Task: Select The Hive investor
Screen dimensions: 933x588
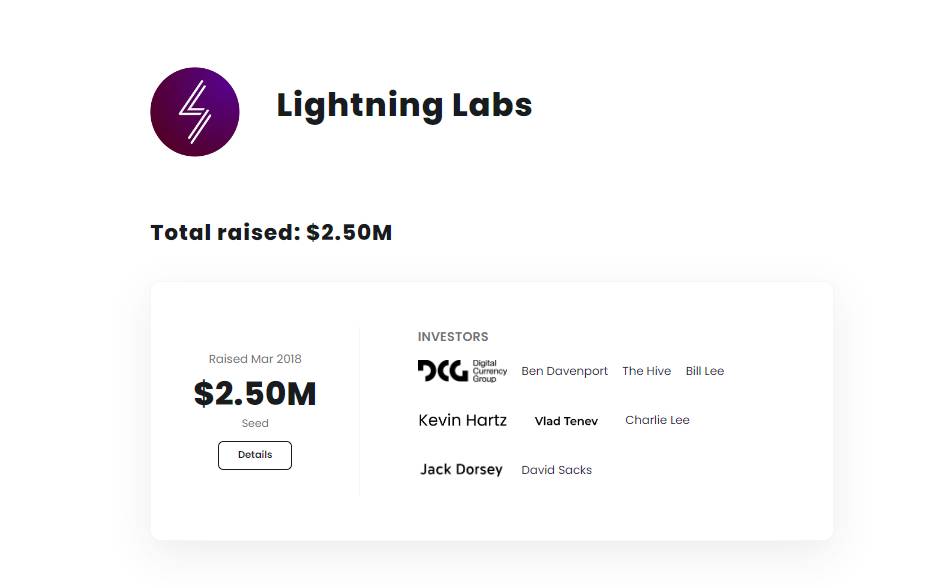Action: coord(646,371)
